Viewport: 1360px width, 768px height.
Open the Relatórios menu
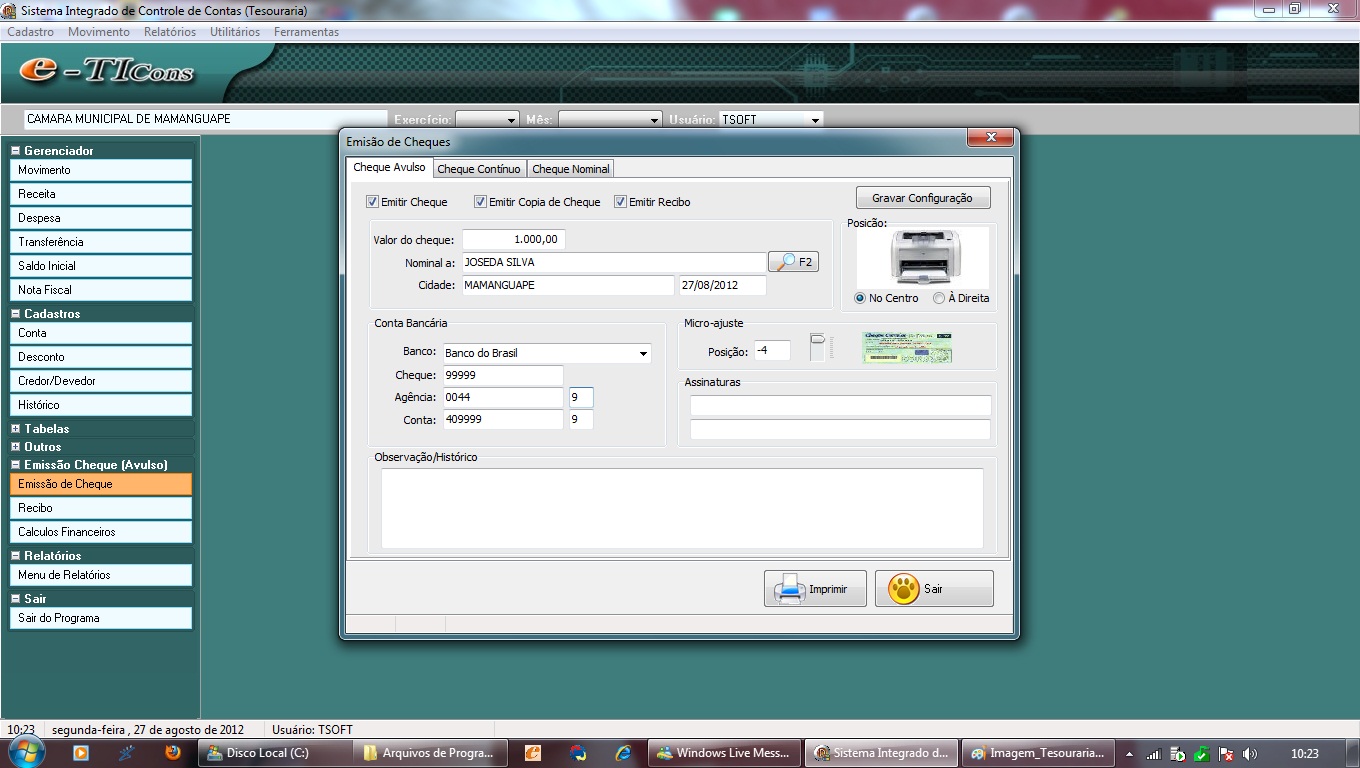pyautogui.click(x=169, y=32)
